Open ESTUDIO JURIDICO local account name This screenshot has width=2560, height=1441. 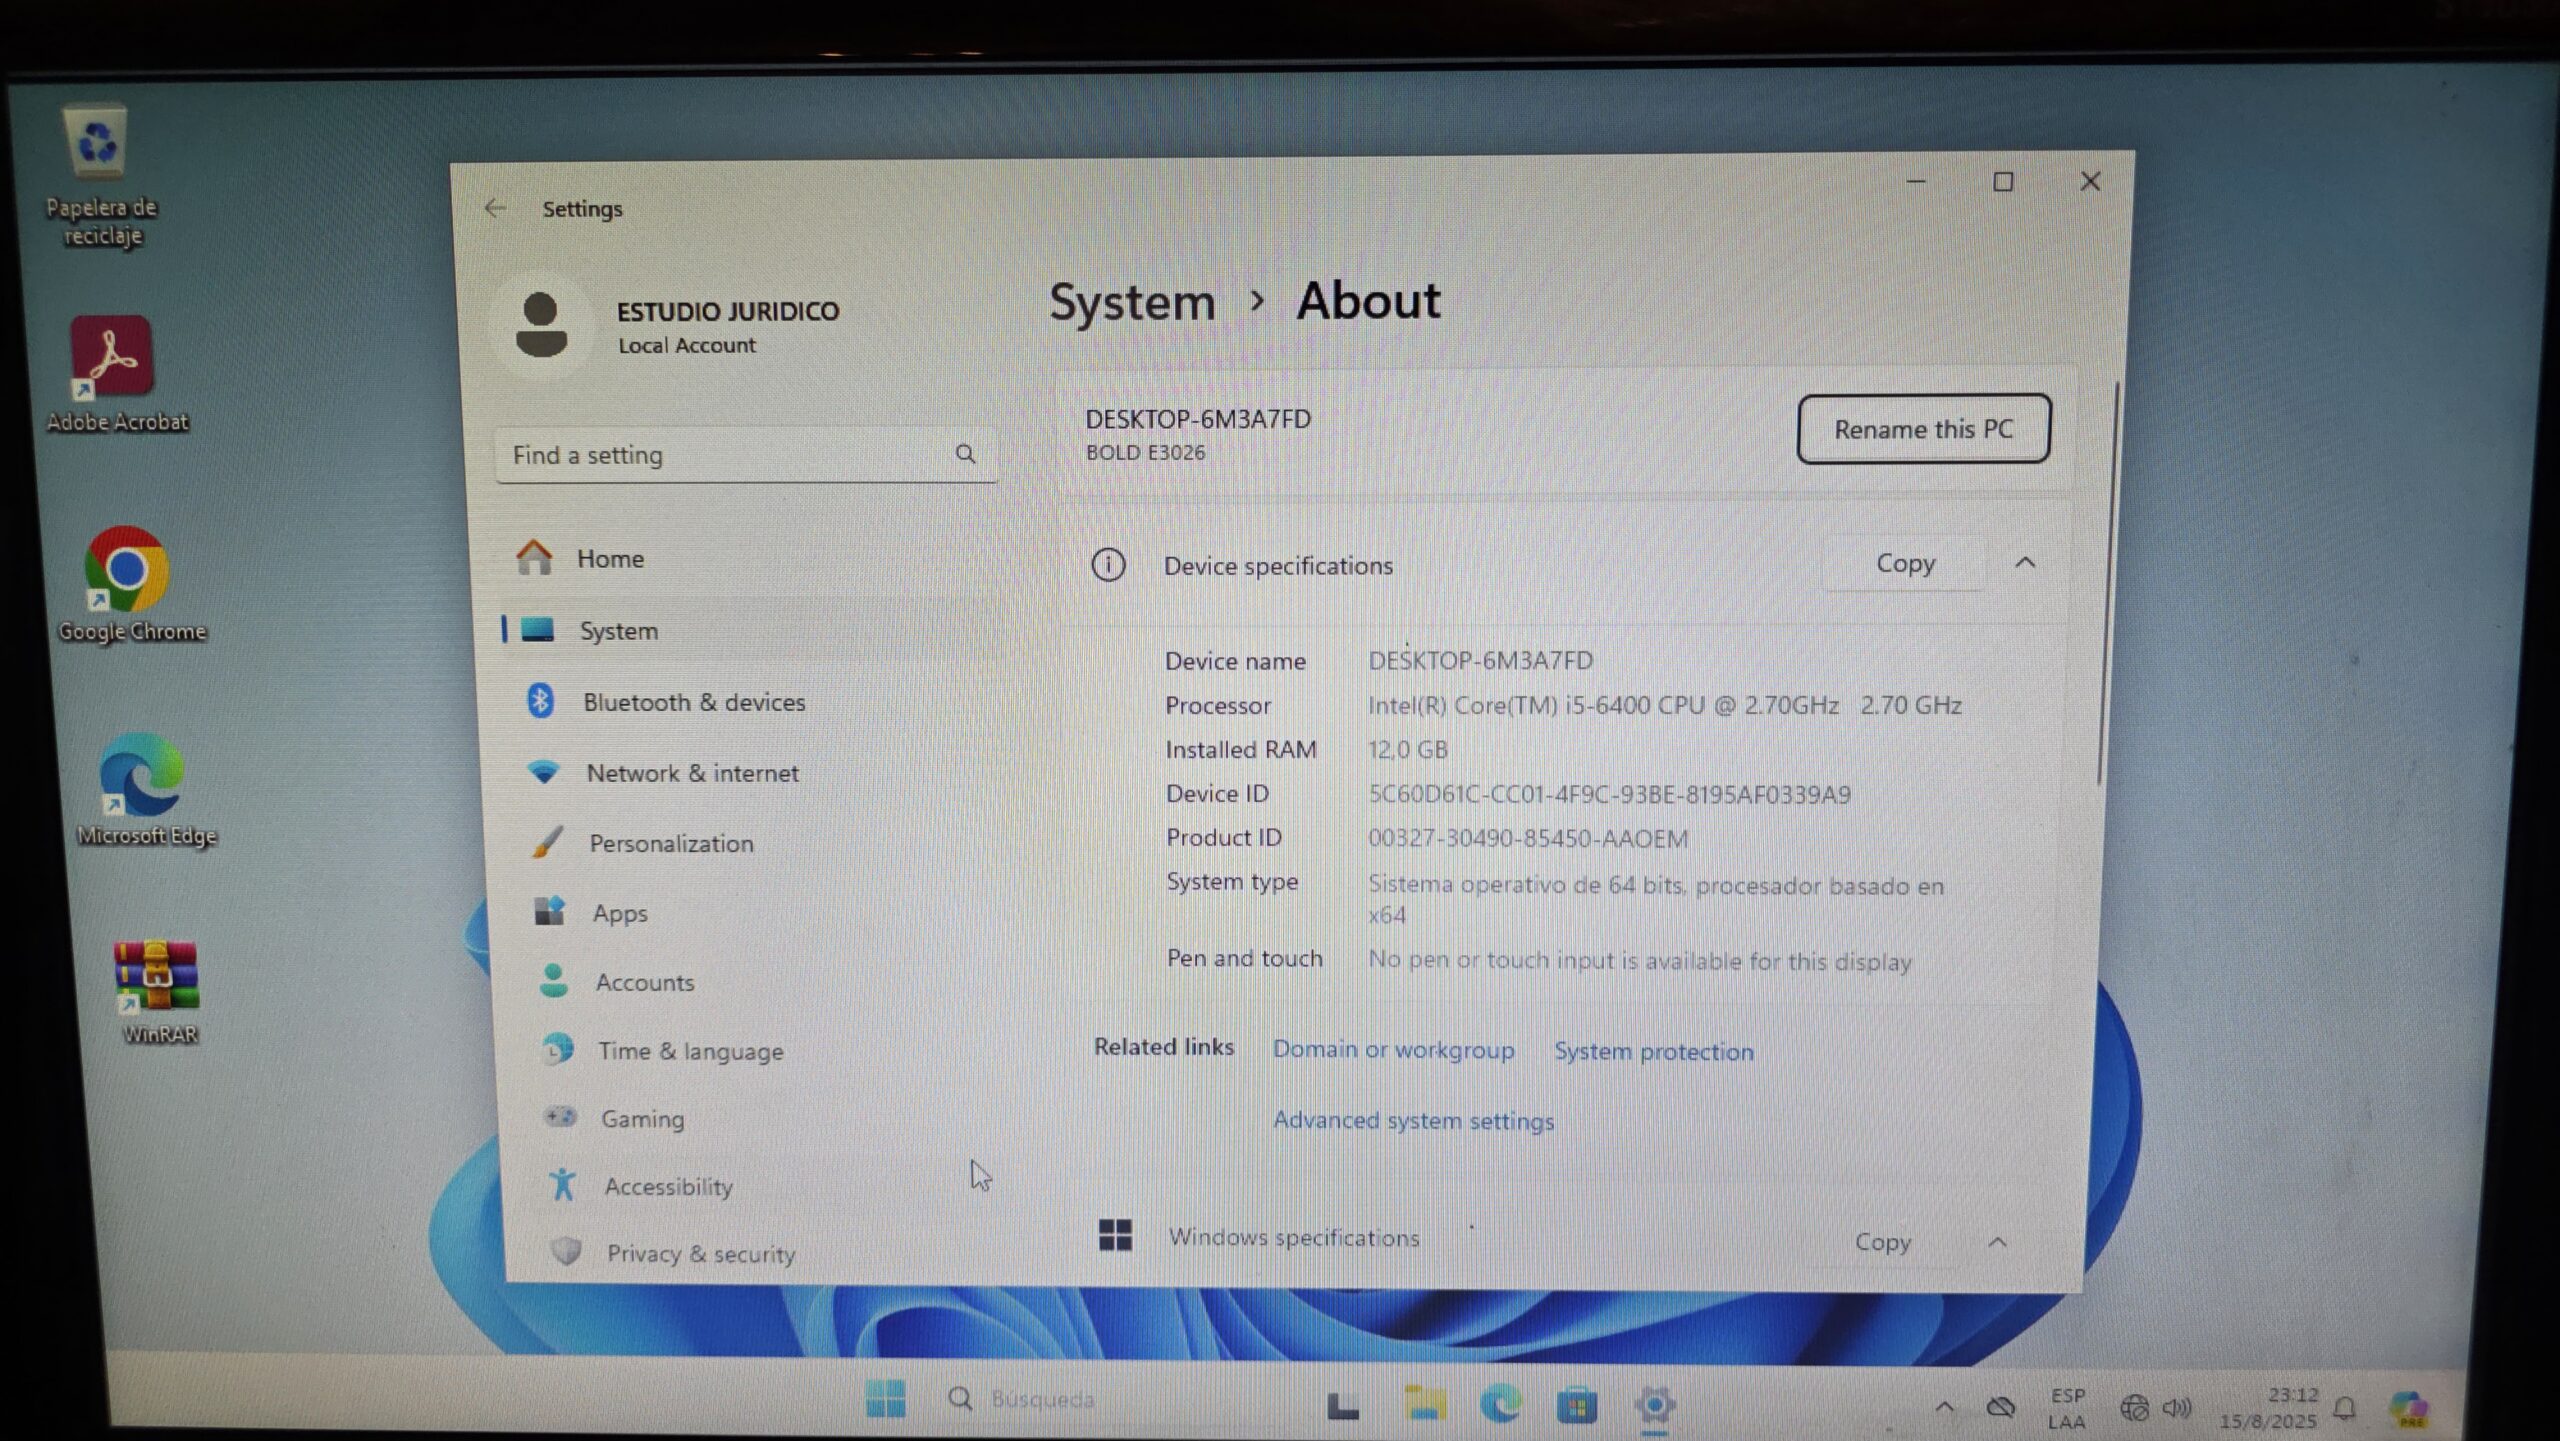pos(728,311)
